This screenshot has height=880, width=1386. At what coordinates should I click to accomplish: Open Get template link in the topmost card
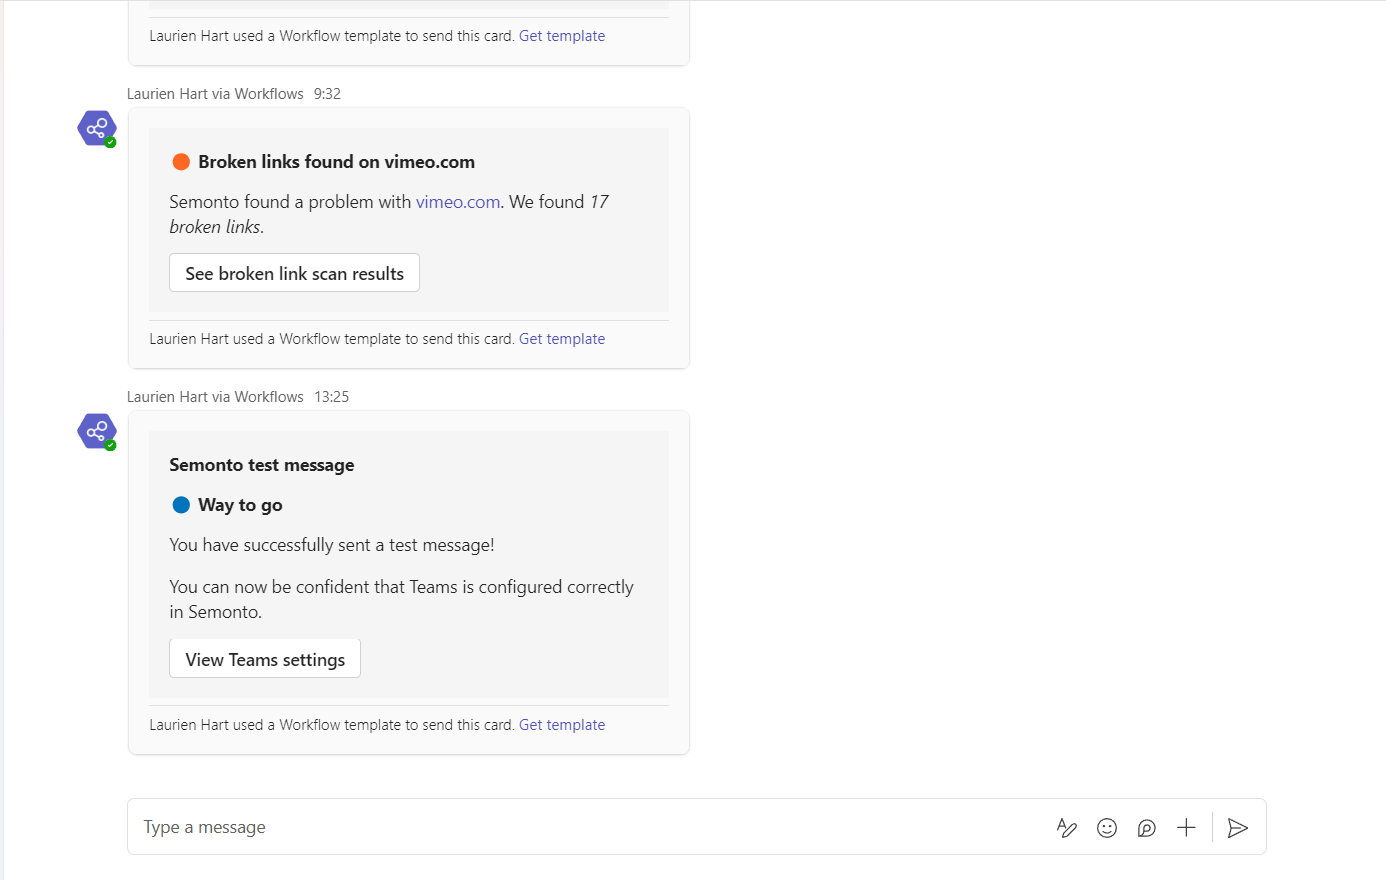[x=562, y=36]
